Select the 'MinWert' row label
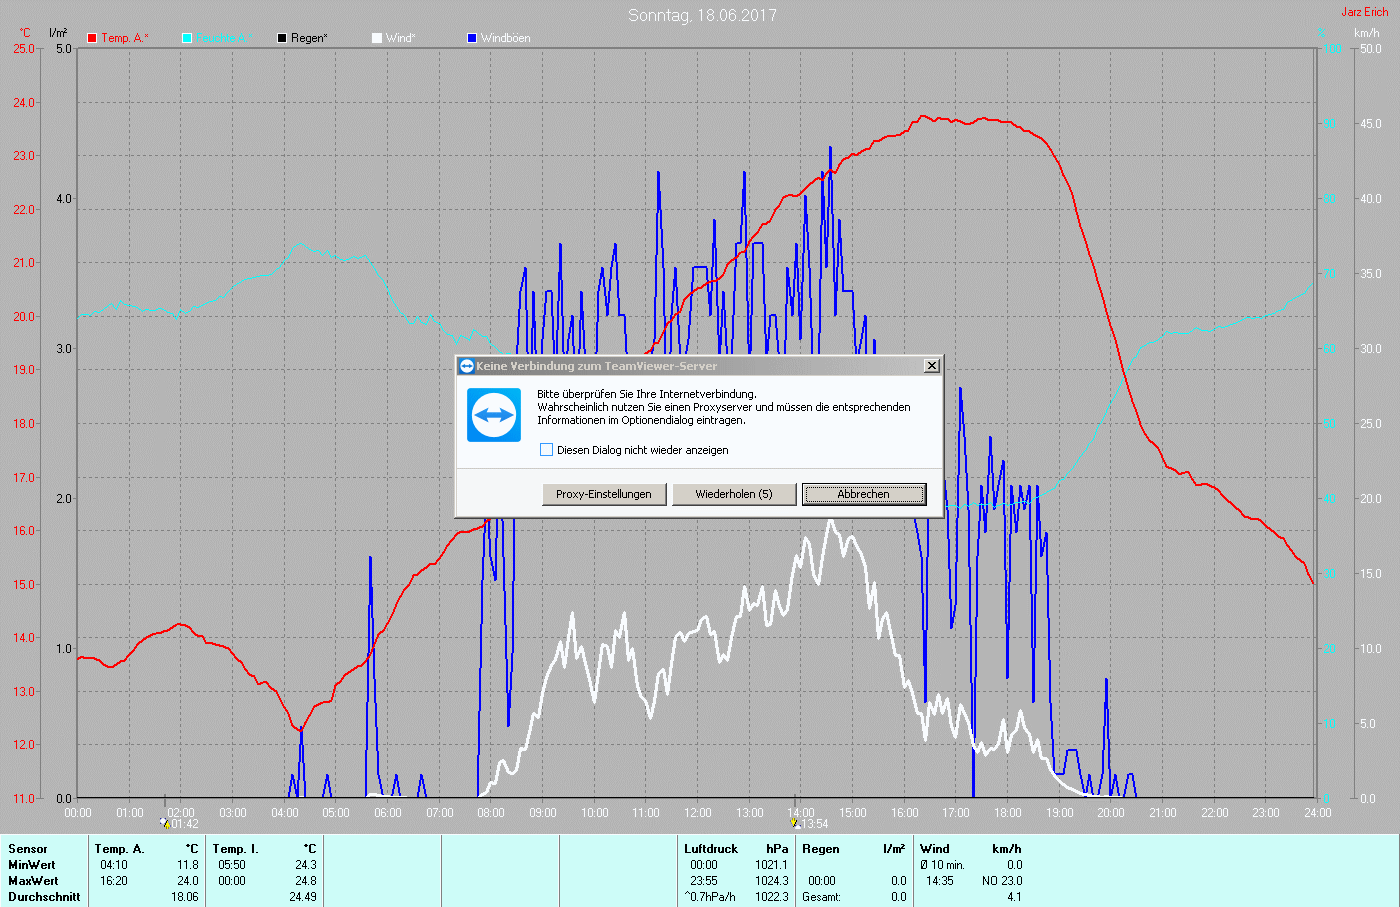 (x=32, y=865)
